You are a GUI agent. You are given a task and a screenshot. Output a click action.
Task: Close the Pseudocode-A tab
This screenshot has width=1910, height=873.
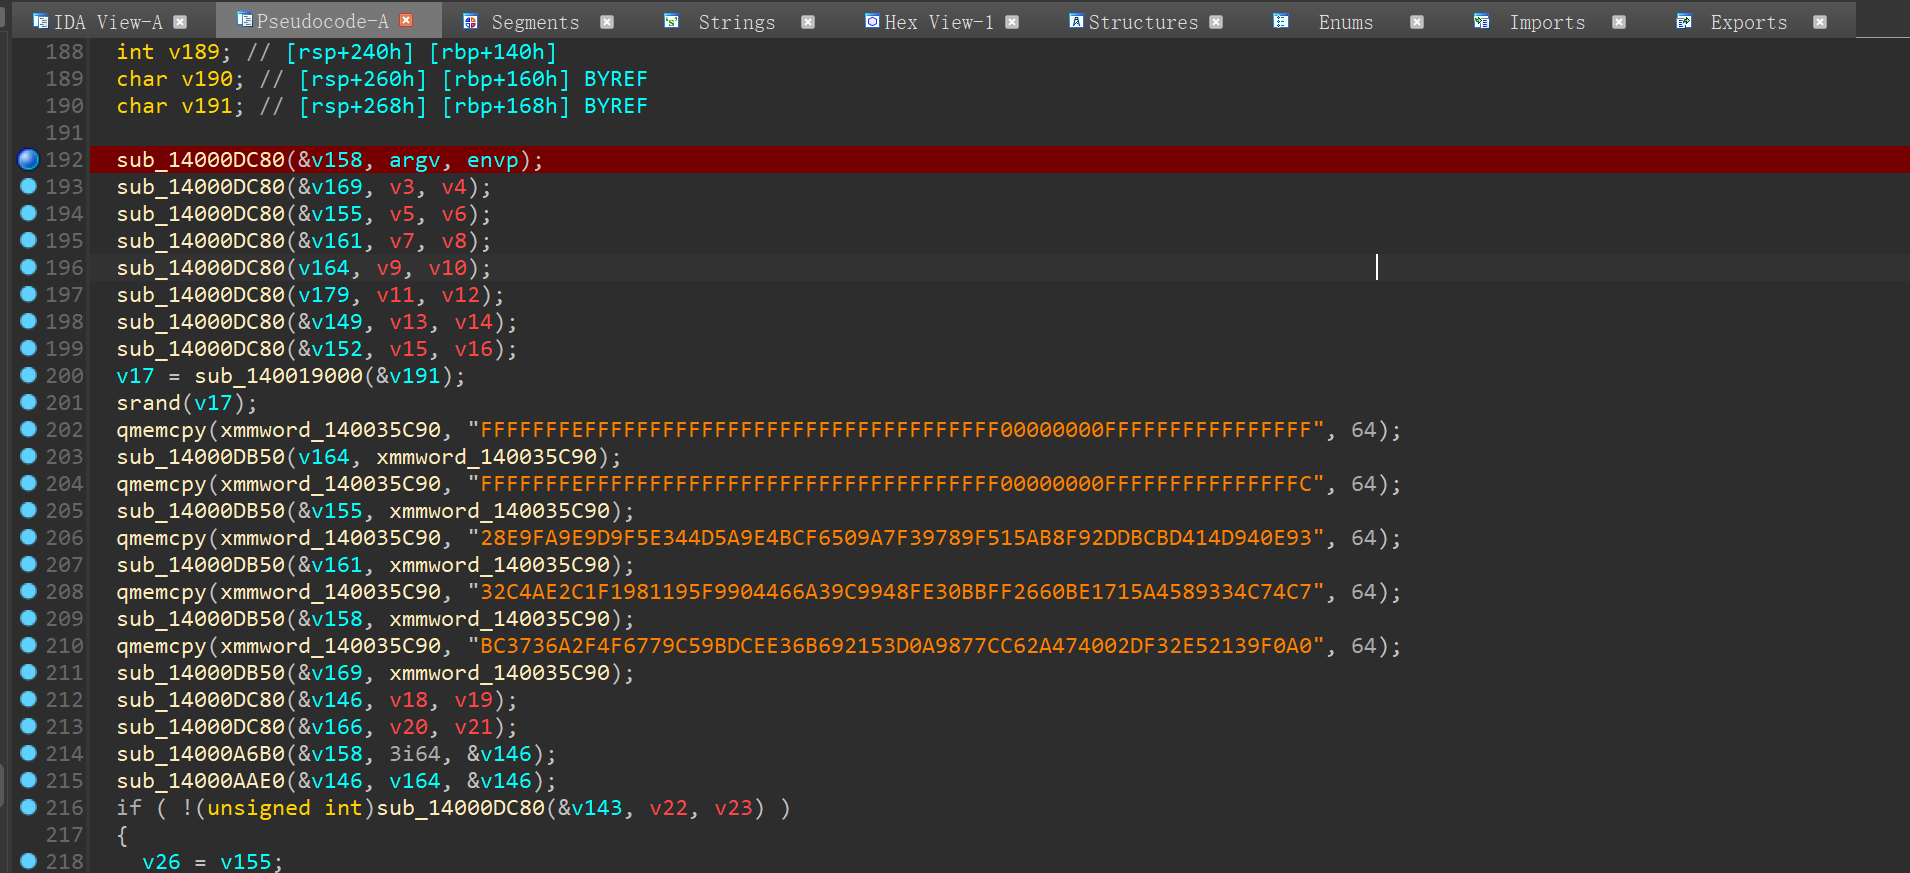(x=406, y=21)
